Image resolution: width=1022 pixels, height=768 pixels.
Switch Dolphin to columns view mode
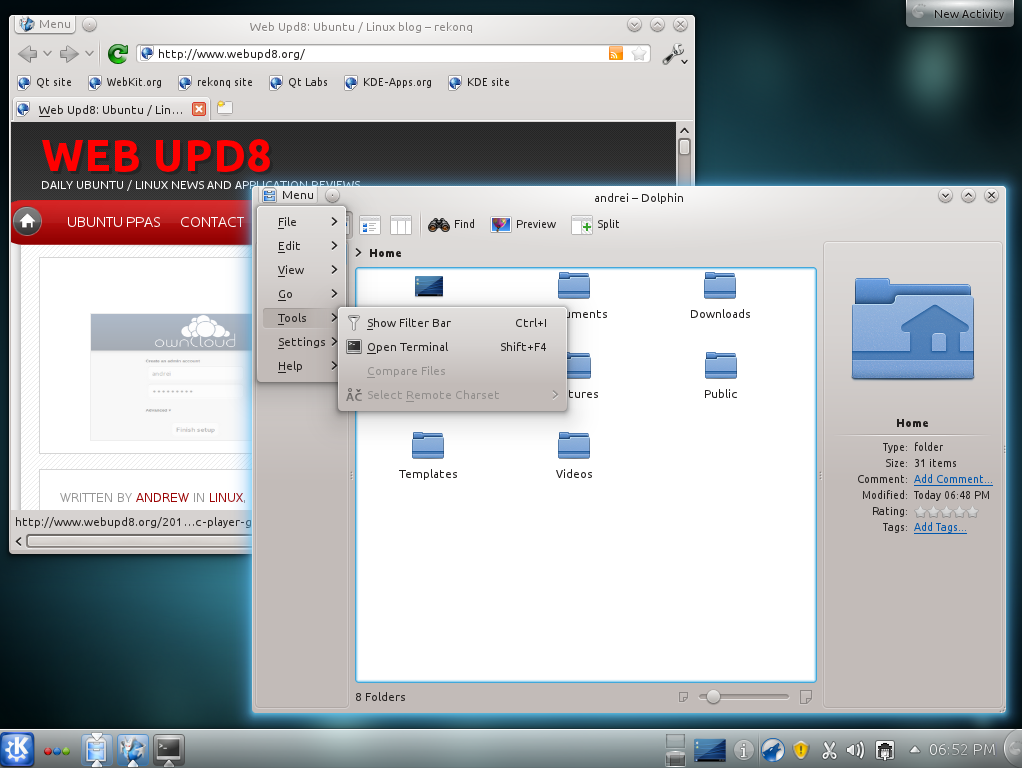click(400, 225)
